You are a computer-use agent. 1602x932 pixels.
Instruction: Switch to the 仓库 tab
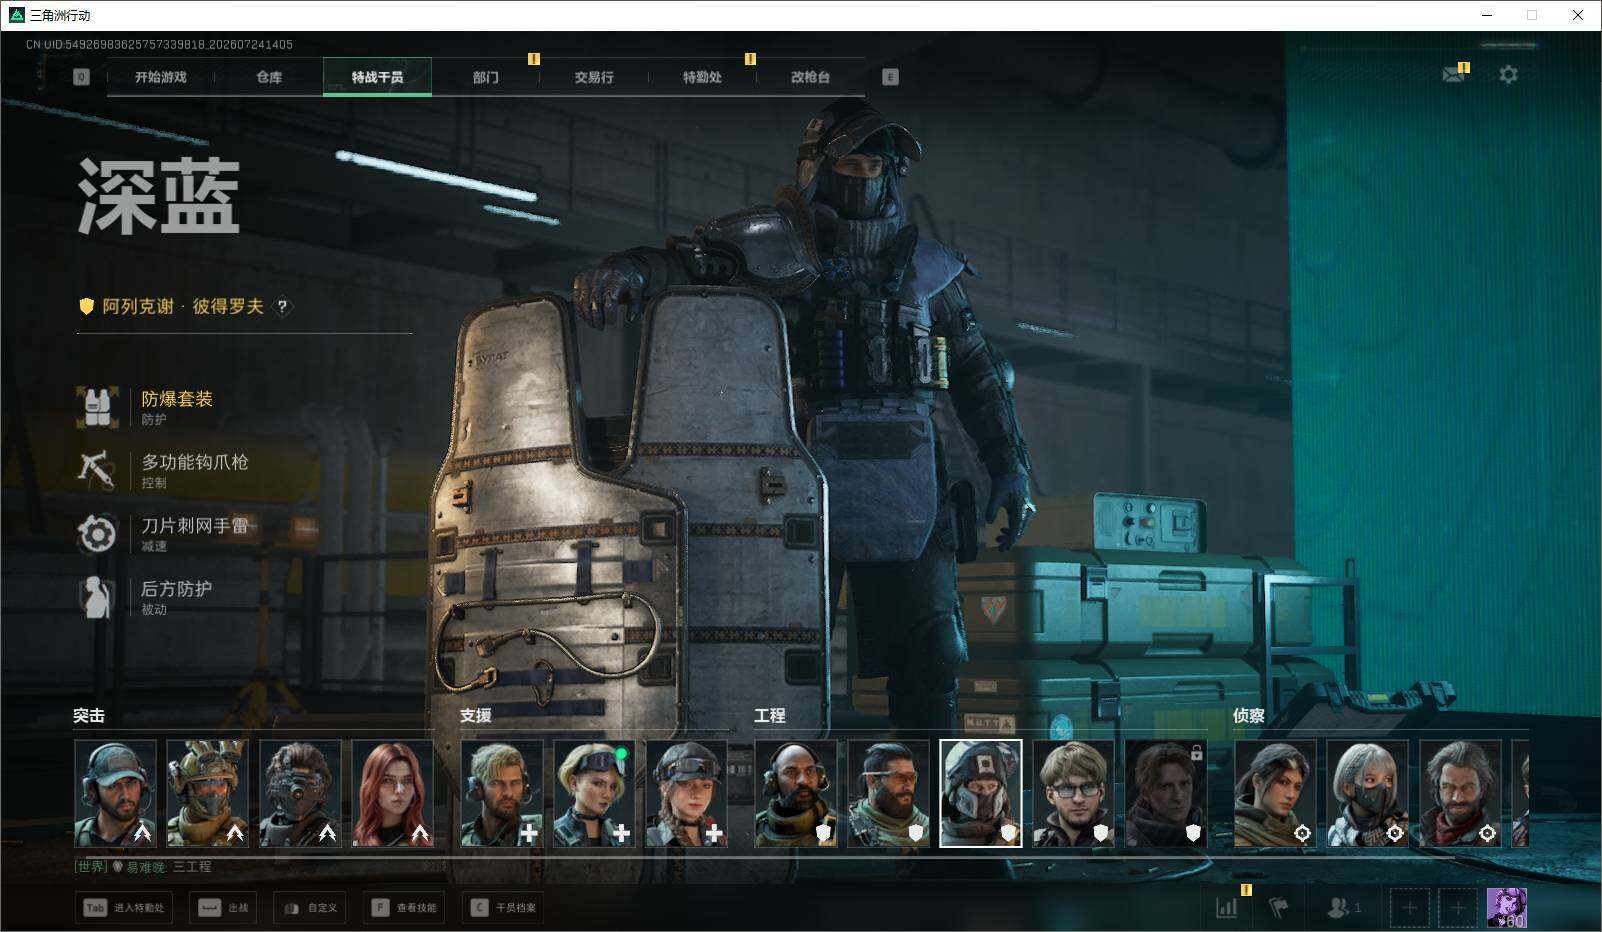click(269, 77)
